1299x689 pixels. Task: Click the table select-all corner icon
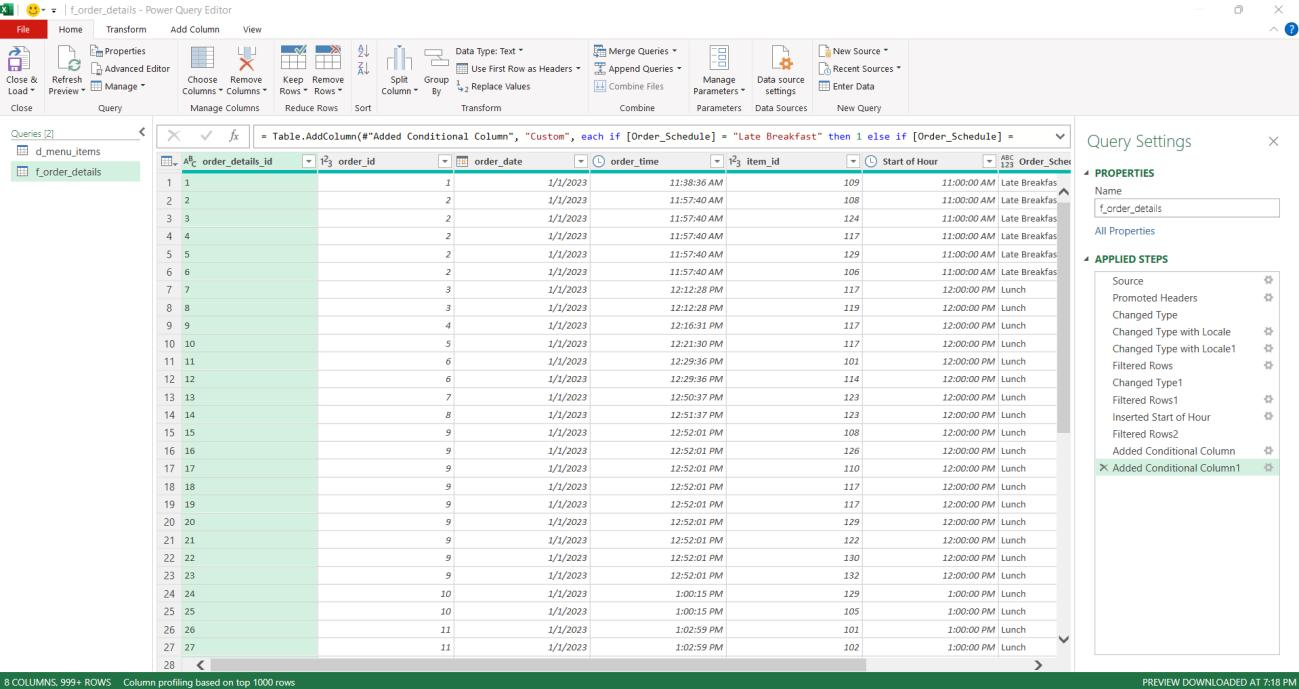point(168,162)
